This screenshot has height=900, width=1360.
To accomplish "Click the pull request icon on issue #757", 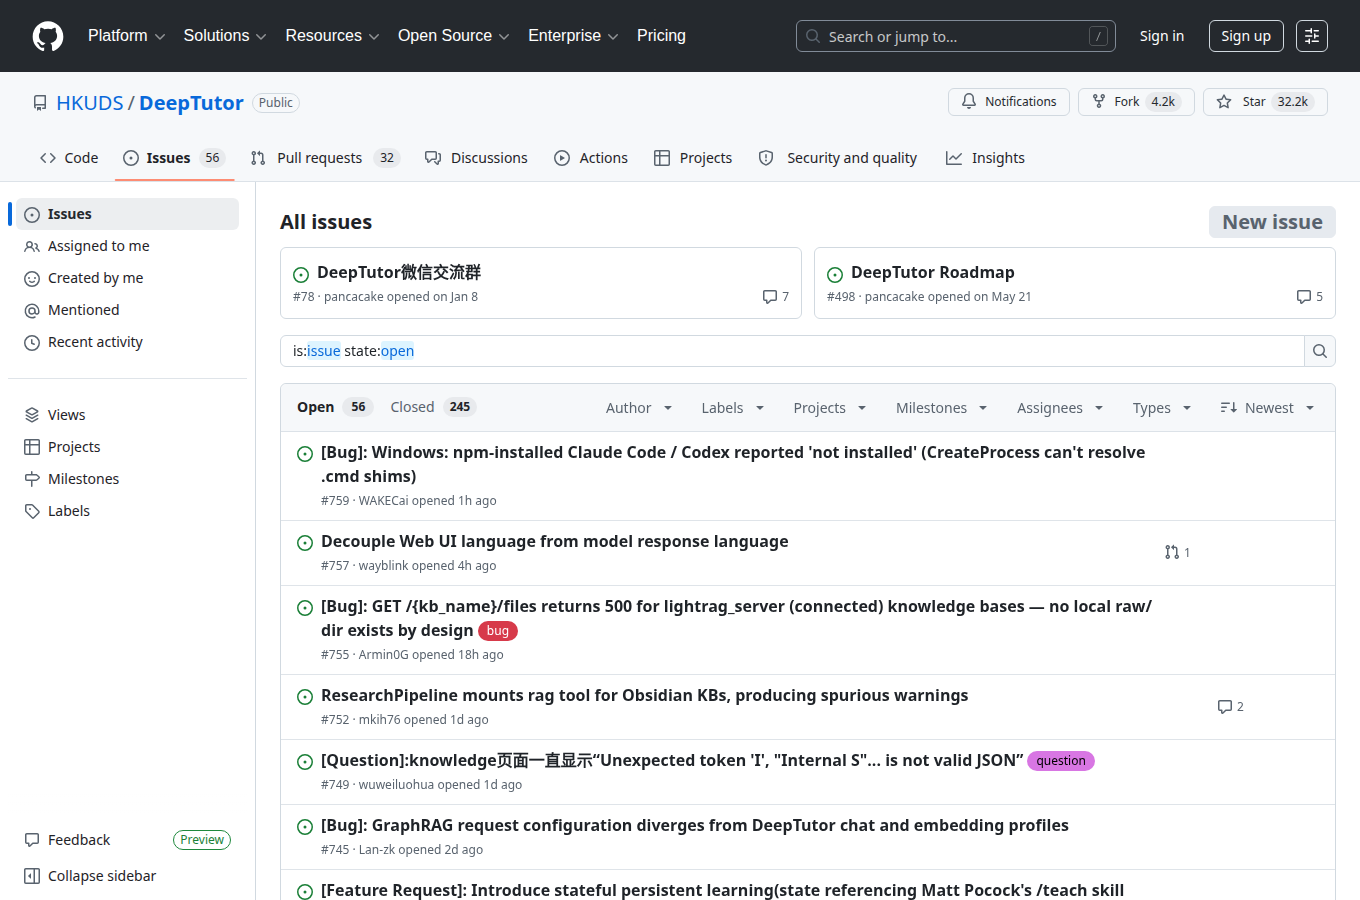I will (1177, 552).
